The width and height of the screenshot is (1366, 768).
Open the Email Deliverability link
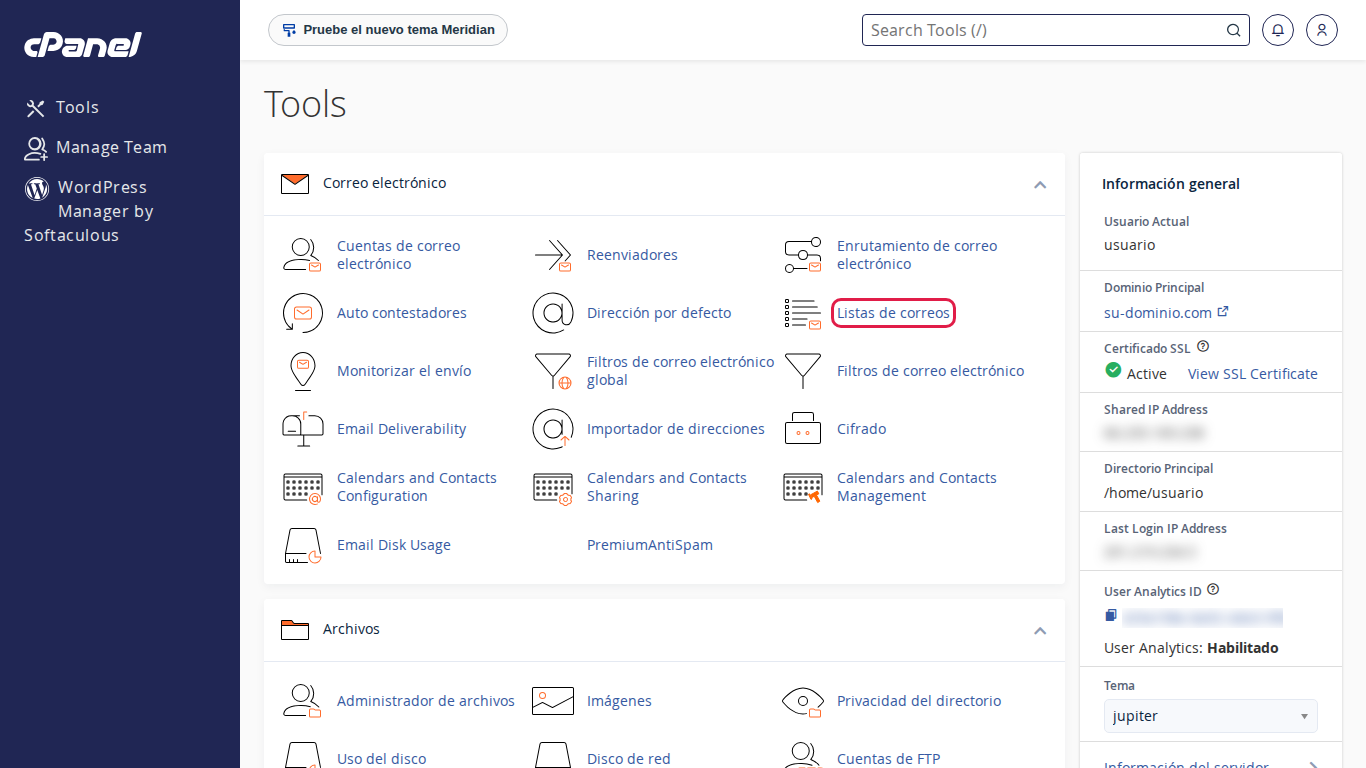click(x=402, y=429)
